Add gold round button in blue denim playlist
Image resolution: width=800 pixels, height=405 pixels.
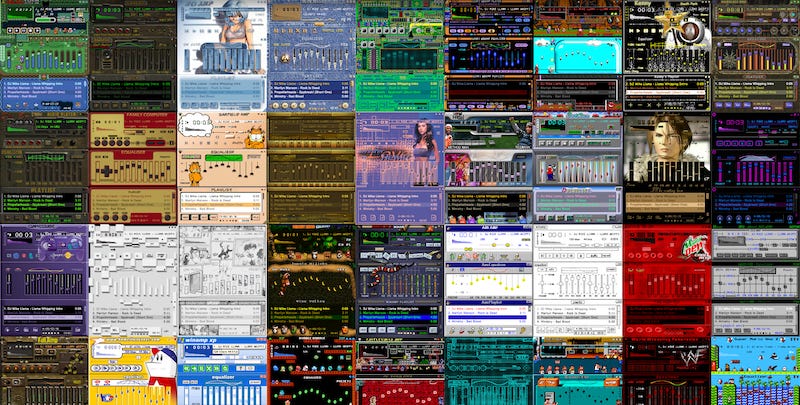click(x=276, y=105)
